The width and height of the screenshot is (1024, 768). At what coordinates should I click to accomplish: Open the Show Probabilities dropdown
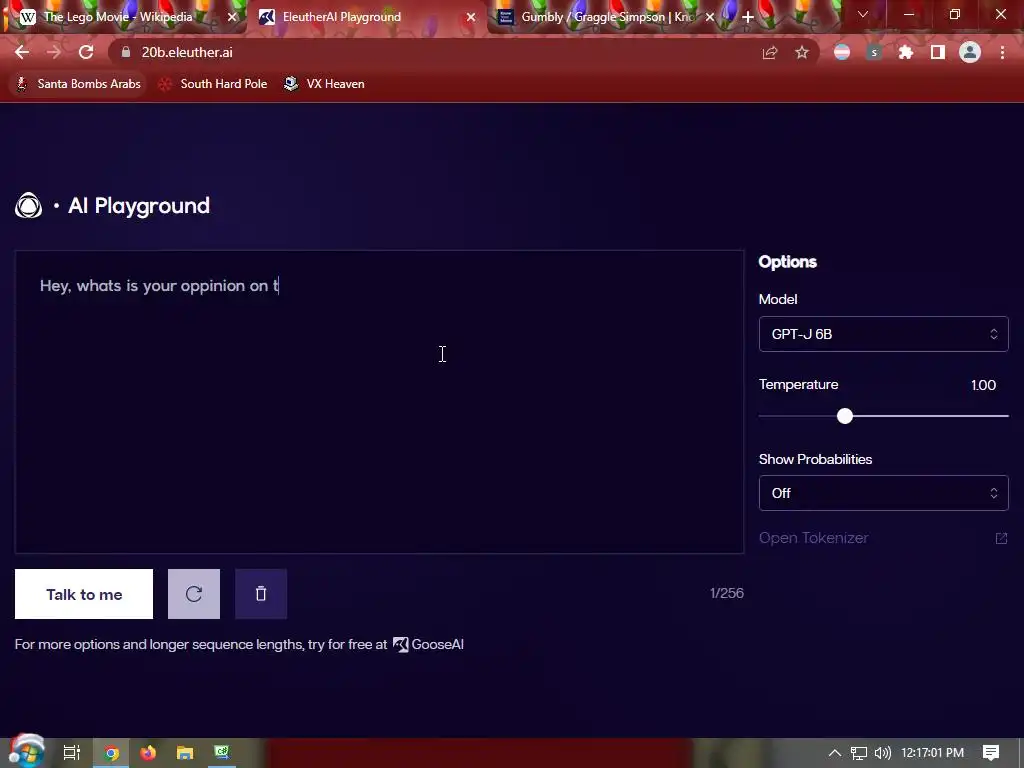coord(883,493)
